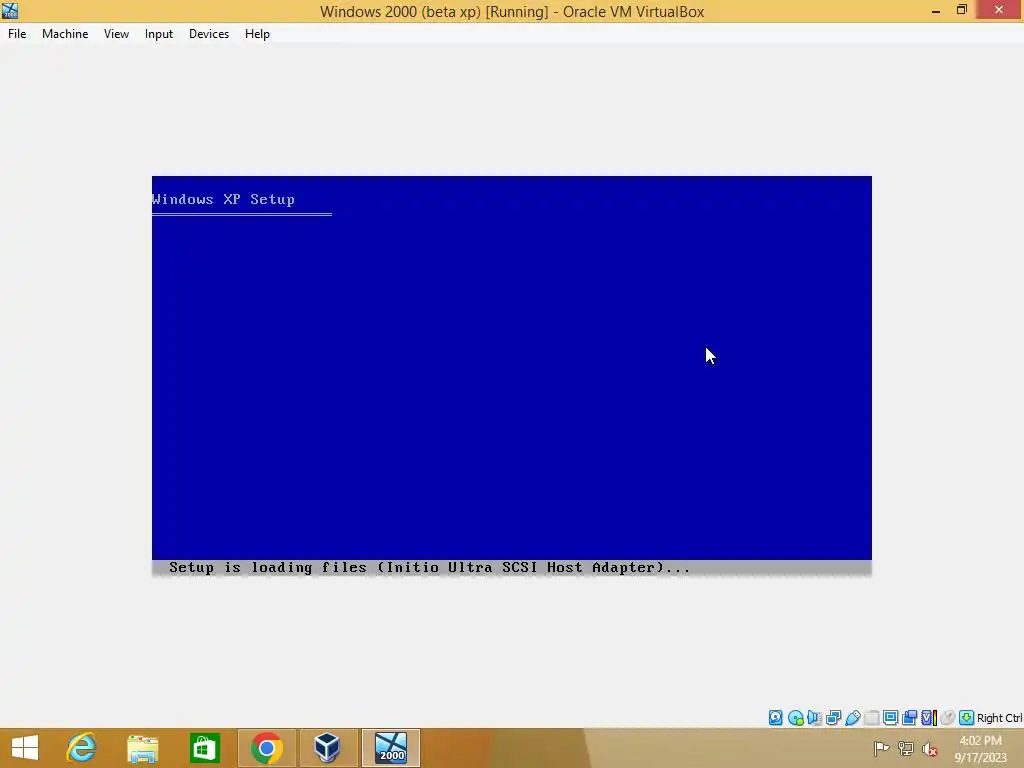Click the audio indicator in VirtualBox status bar

pyautogui.click(x=814, y=718)
